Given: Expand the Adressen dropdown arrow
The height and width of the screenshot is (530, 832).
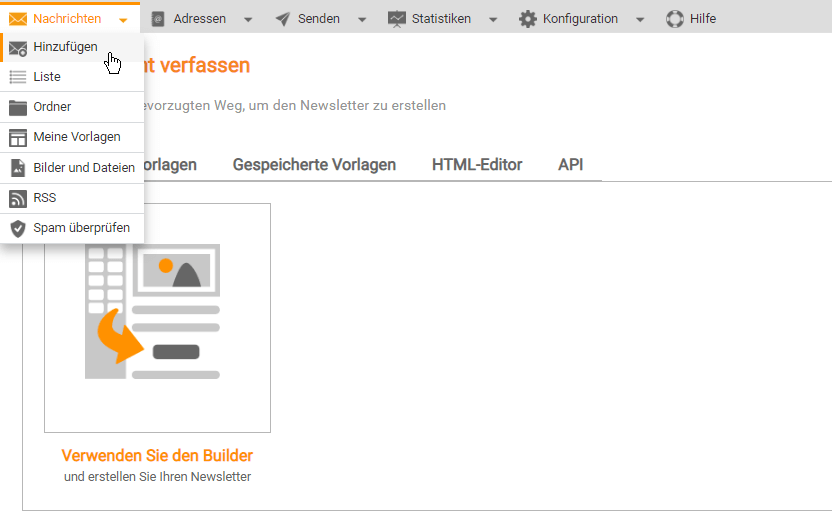Looking at the screenshot, I should click(x=248, y=20).
